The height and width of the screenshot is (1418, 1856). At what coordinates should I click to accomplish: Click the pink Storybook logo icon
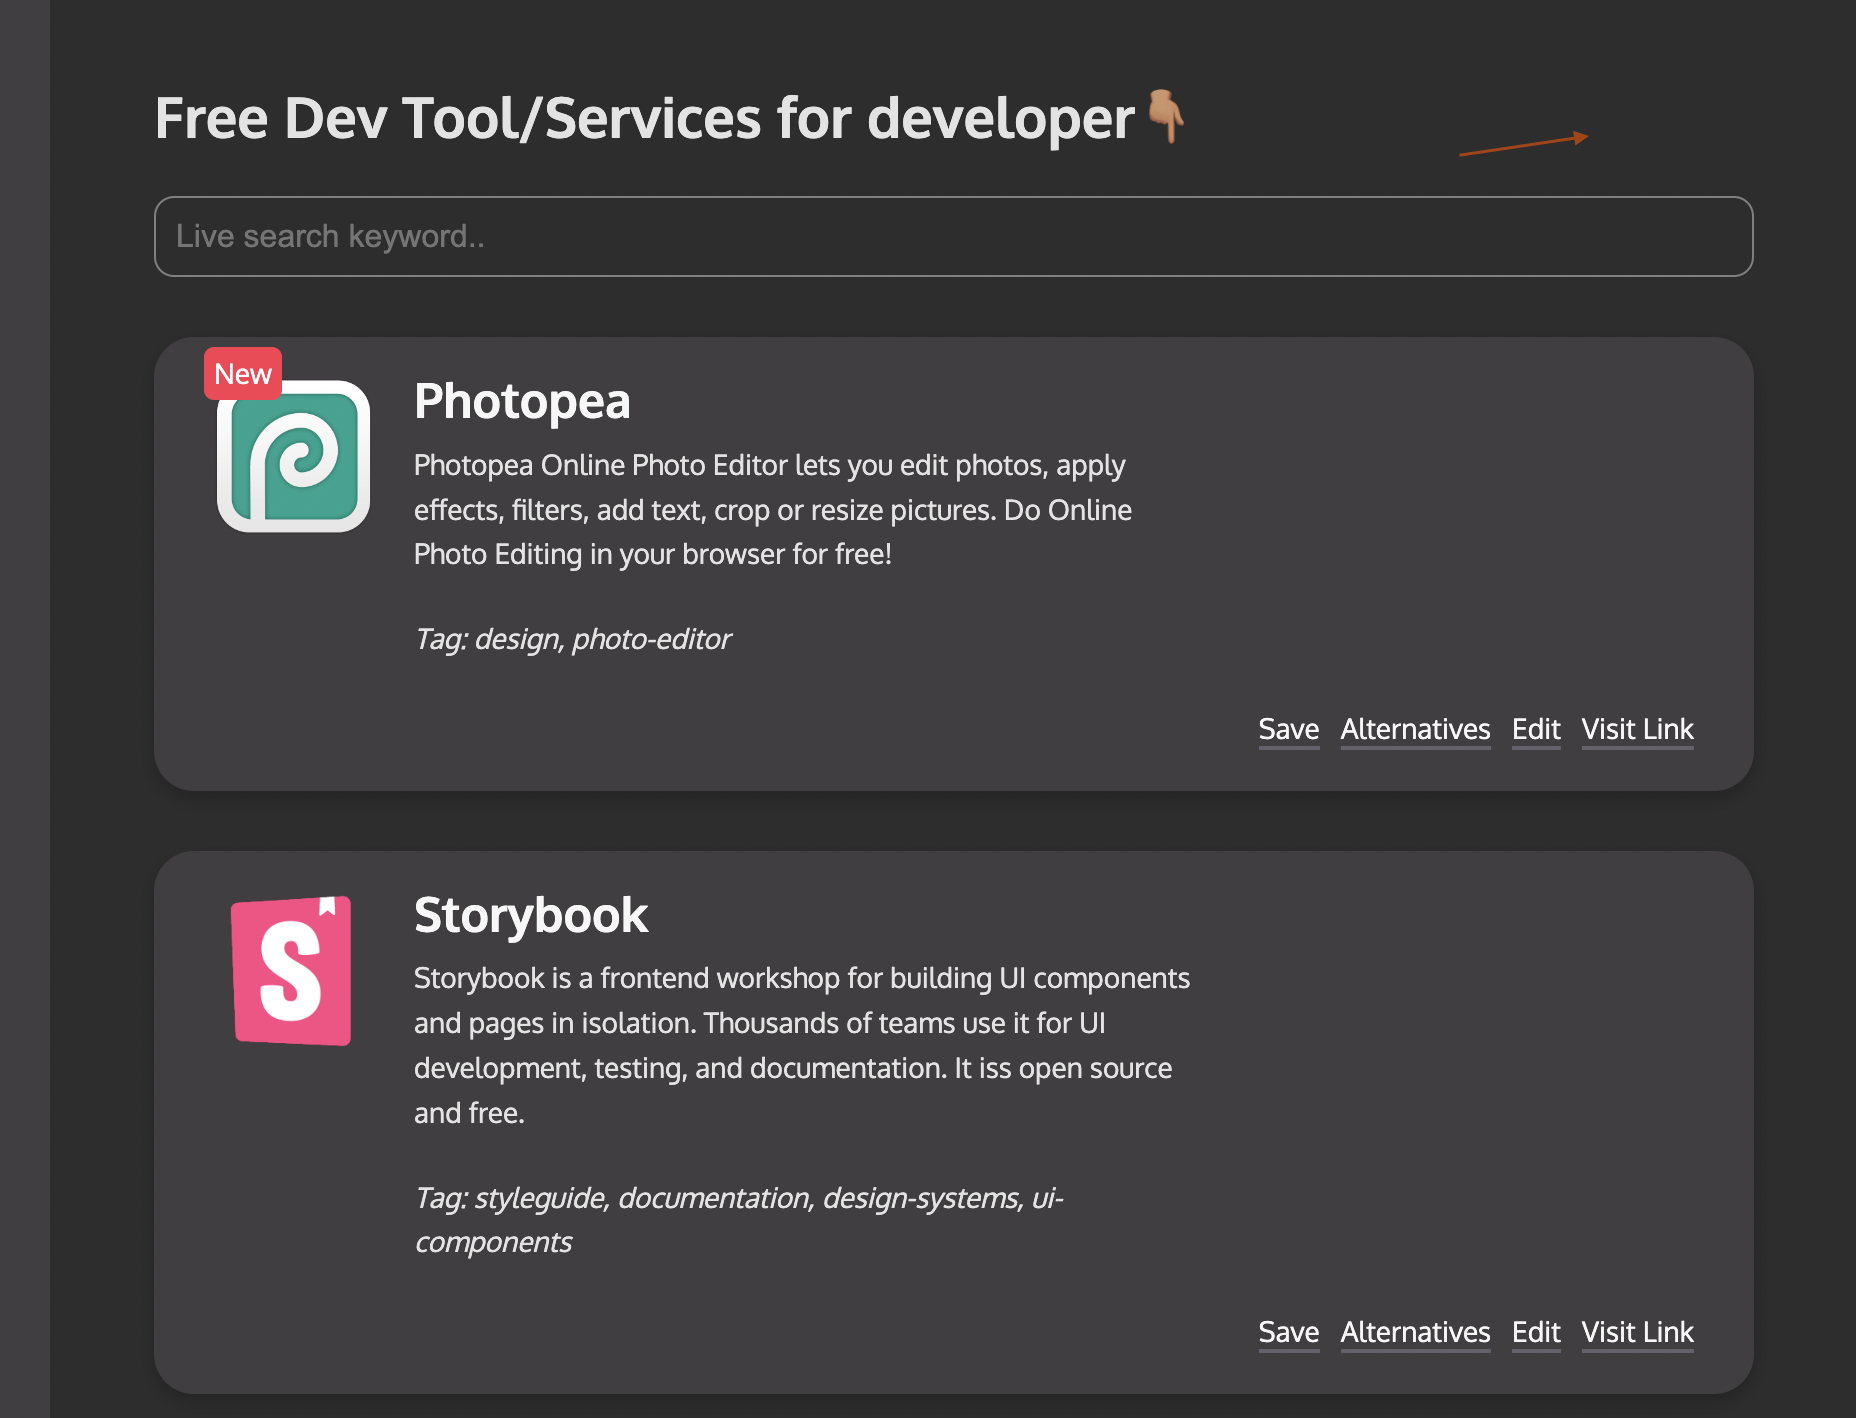(292, 970)
